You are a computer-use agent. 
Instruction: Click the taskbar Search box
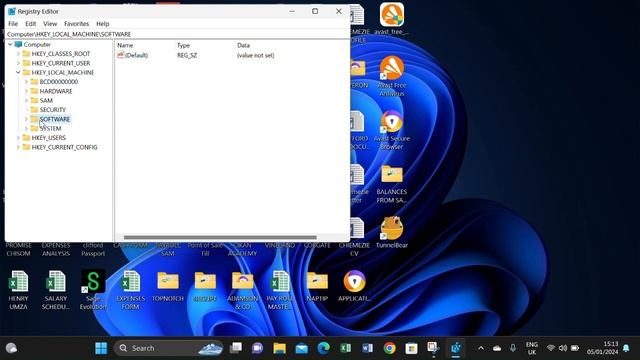click(169, 348)
